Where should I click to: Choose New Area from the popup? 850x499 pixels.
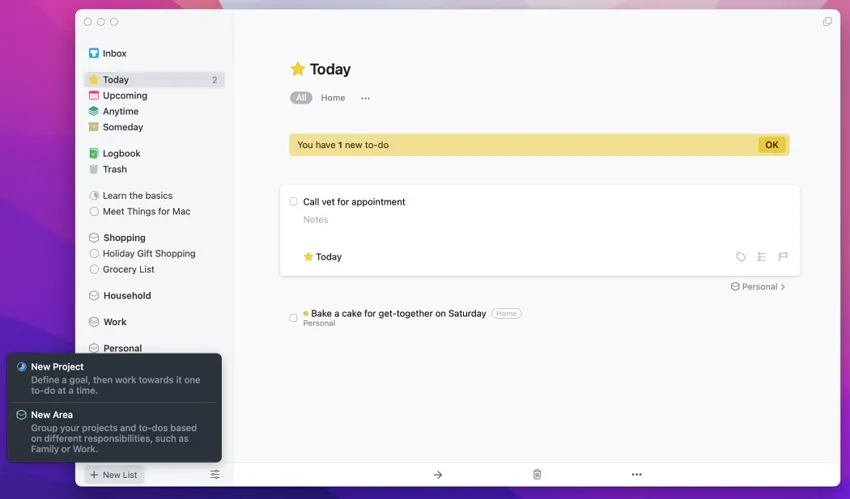[114, 431]
